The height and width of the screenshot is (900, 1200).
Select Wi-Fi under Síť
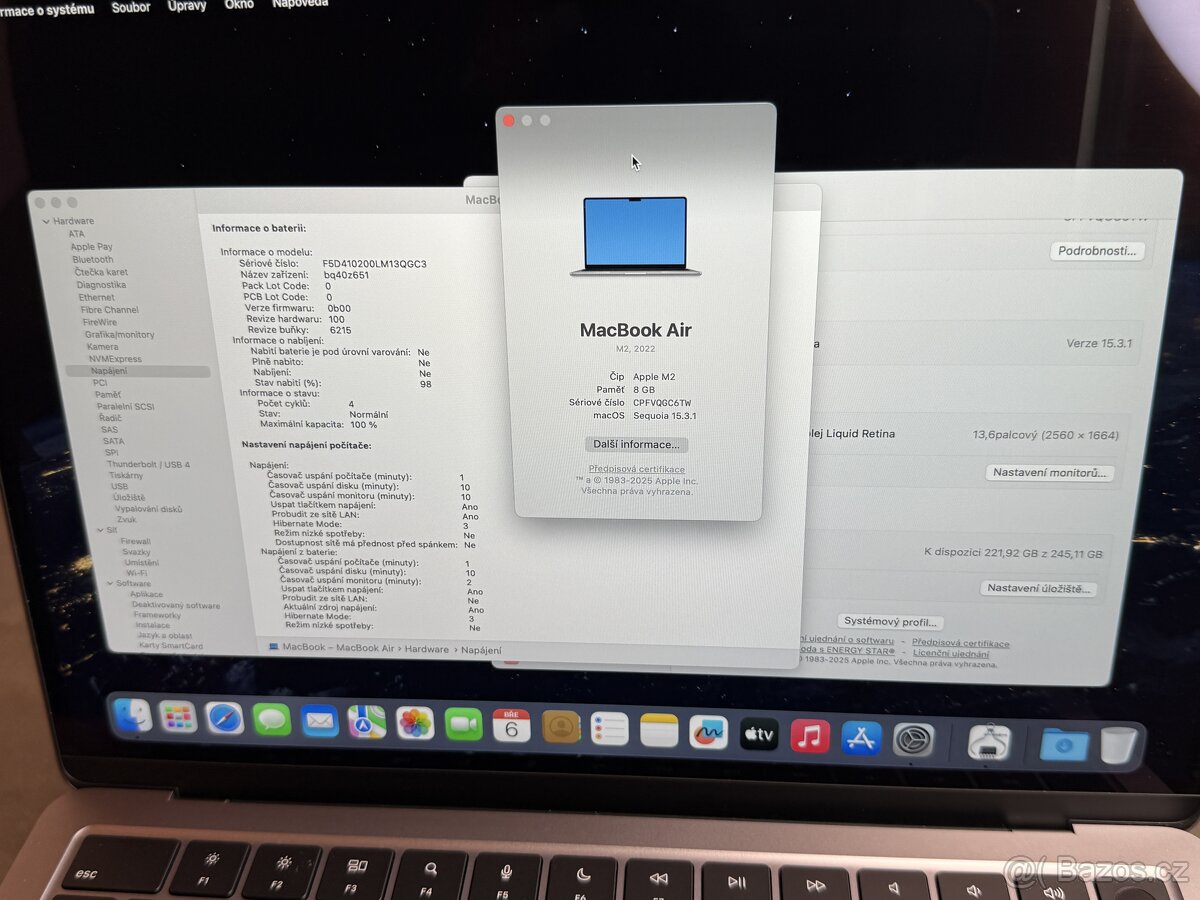click(137, 573)
